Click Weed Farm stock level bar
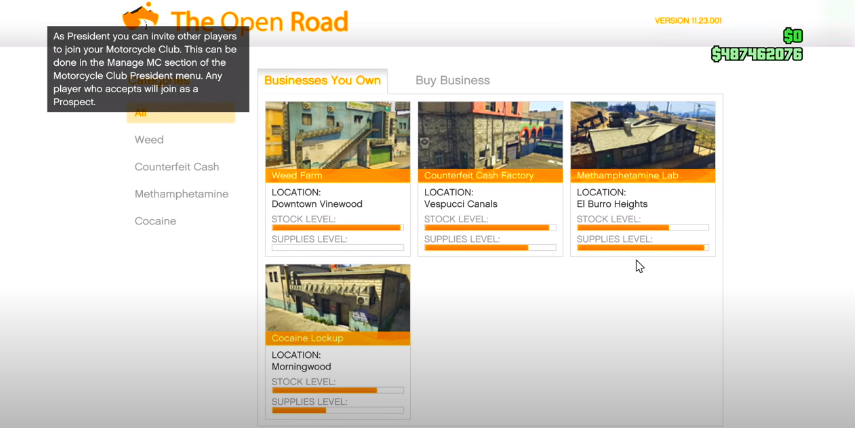Image resolution: width=855 pixels, height=428 pixels. pyautogui.click(x=338, y=227)
